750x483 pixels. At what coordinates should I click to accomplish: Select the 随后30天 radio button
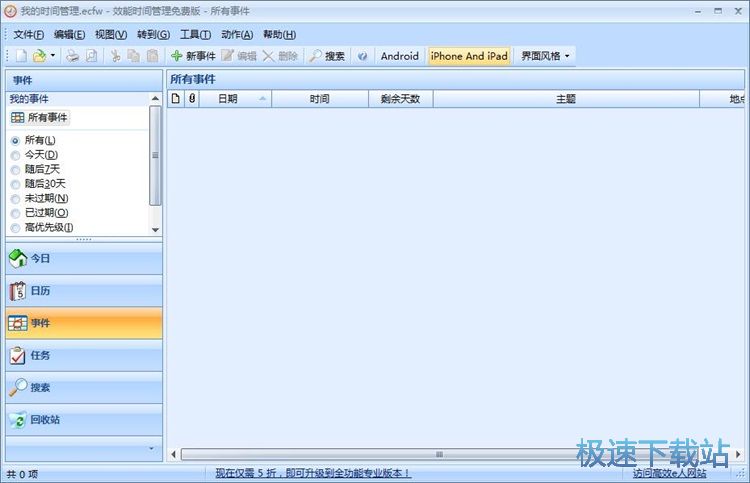pos(15,184)
